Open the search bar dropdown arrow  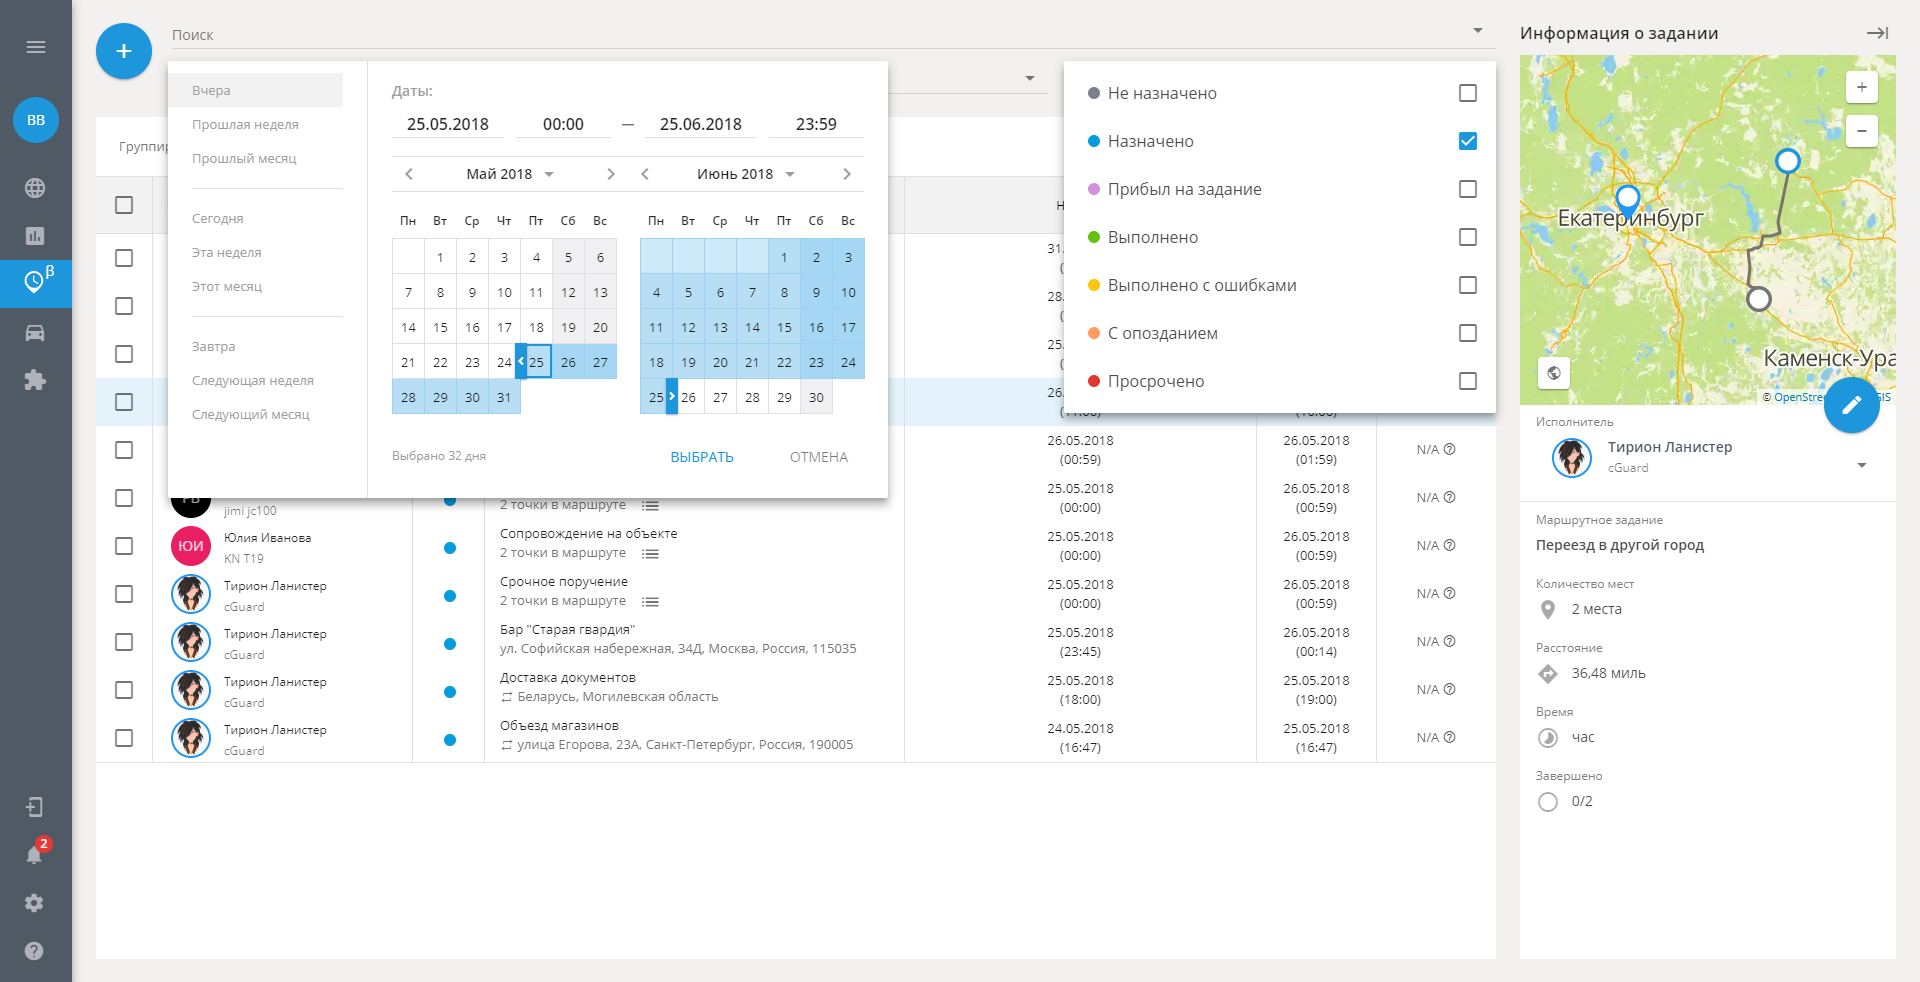click(x=1478, y=31)
